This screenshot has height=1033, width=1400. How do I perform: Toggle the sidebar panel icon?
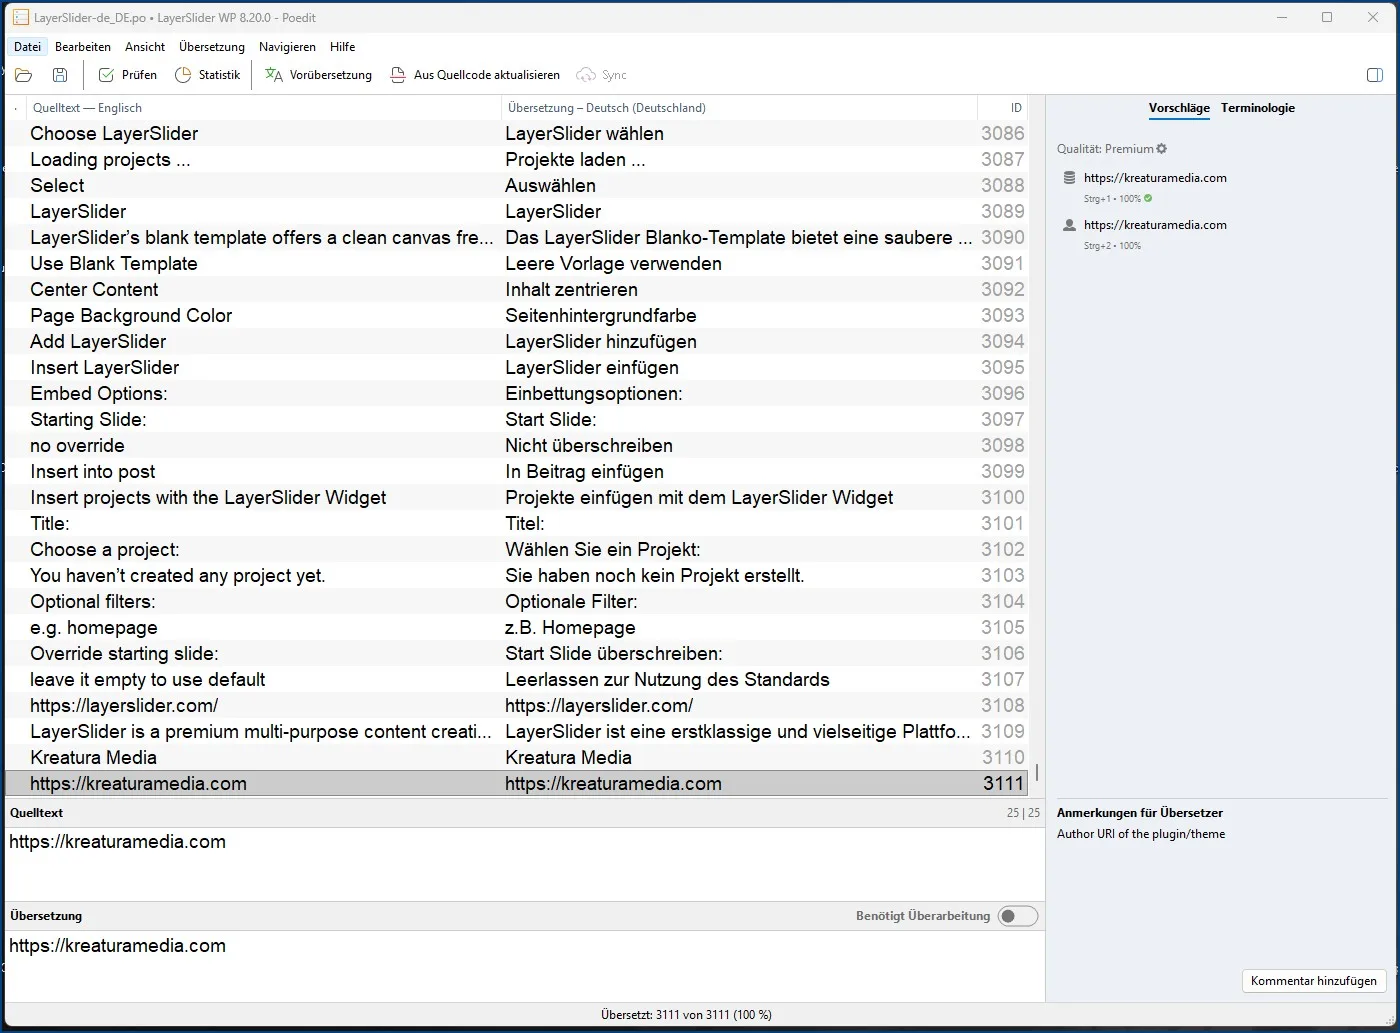[x=1375, y=75]
